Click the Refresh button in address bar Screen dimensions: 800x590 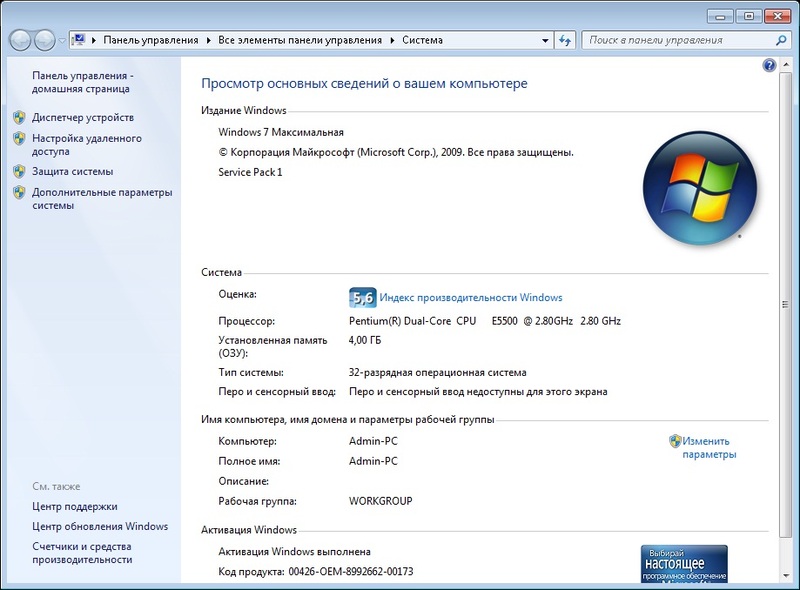(x=564, y=40)
